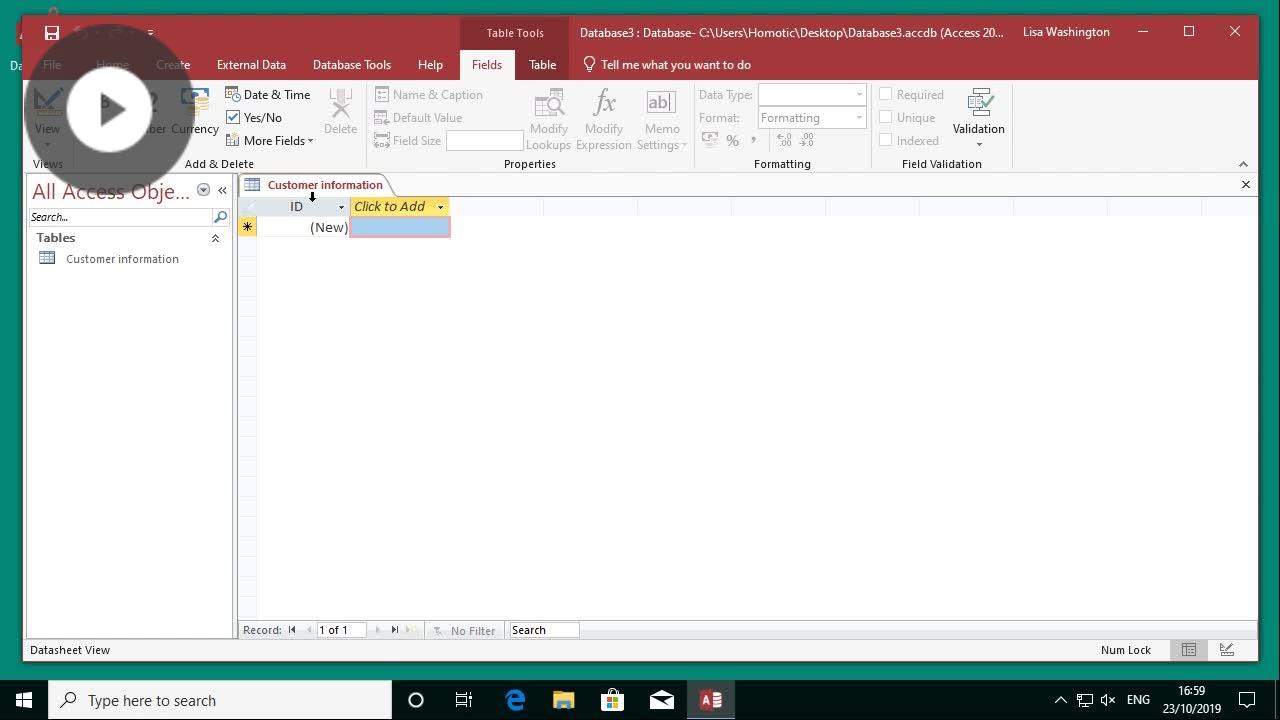1280x720 pixels.
Task: Enable the Yes/No field checkbox
Action: (x=232, y=117)
